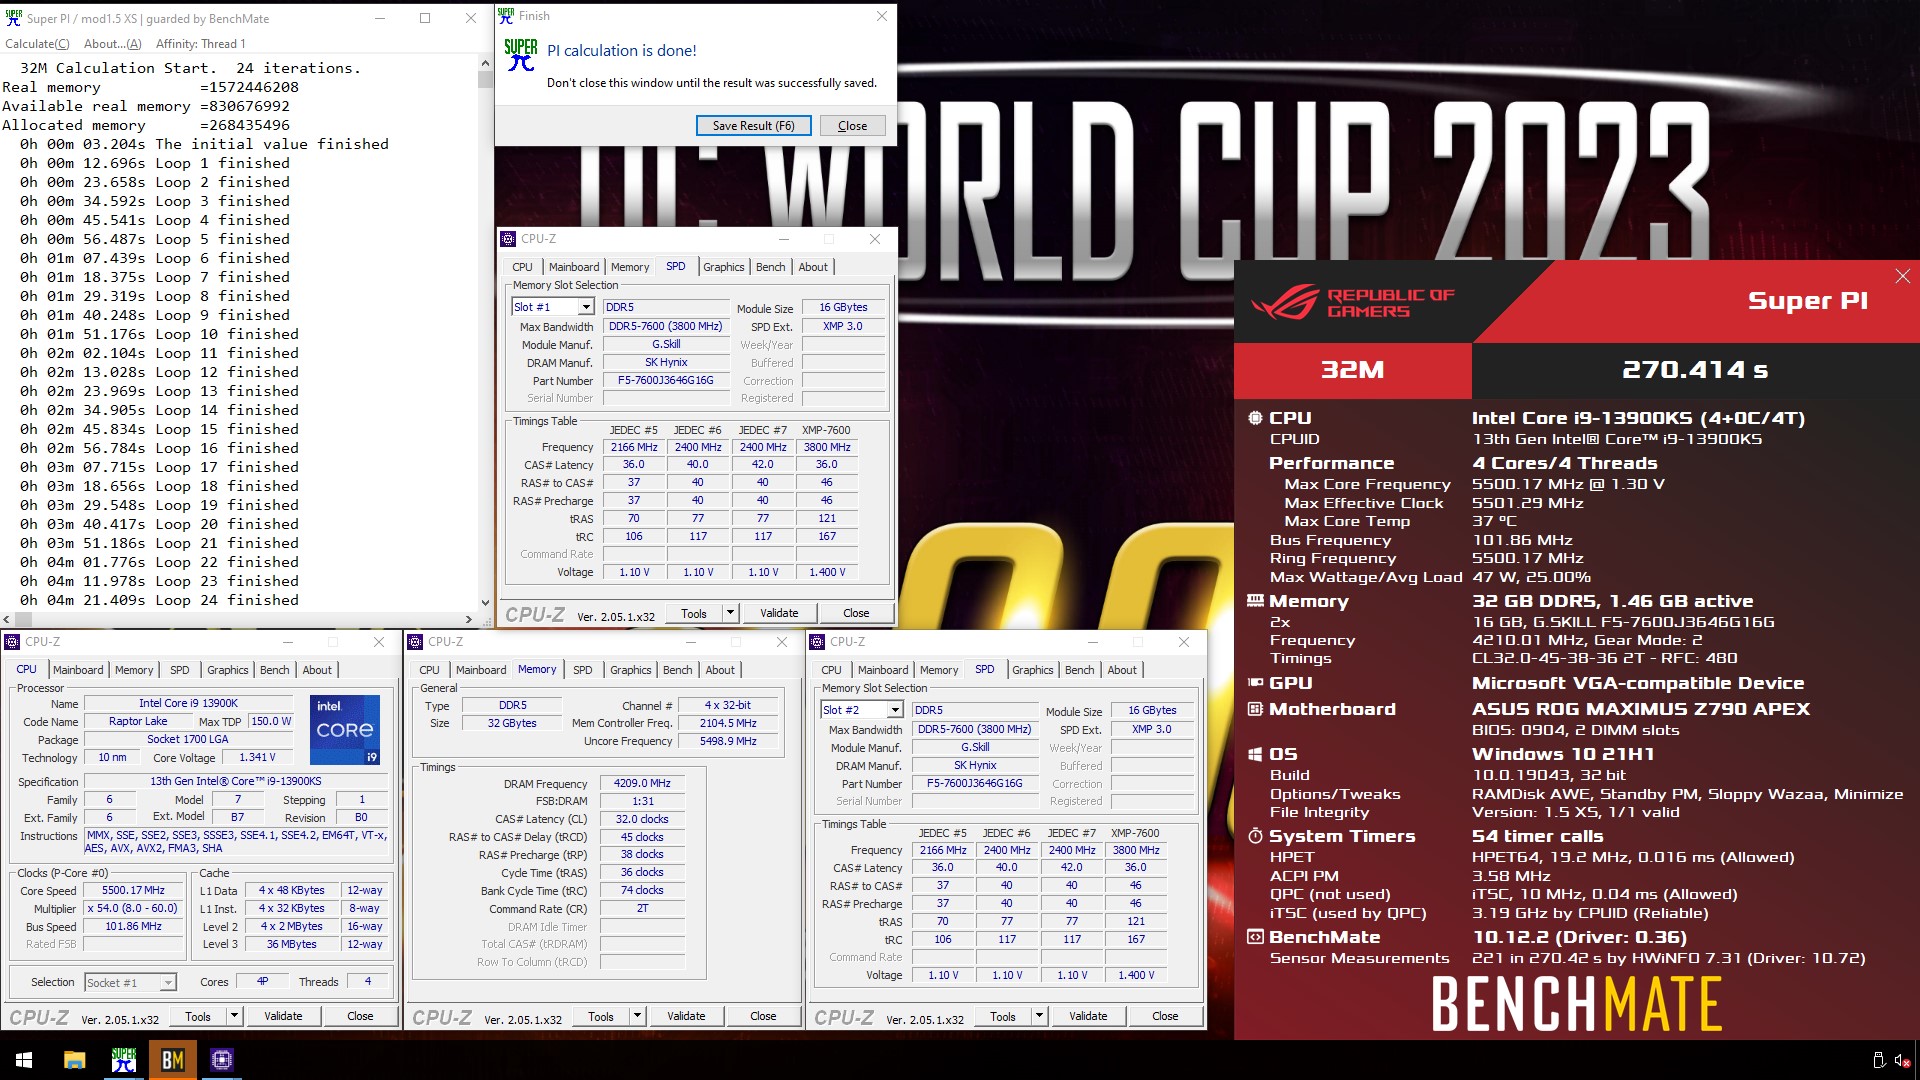Switch to the About tab in the bottom-right SPD CPU-Z window
The width and height of the screenshot is (1920, 1080).
(1122, 670)
